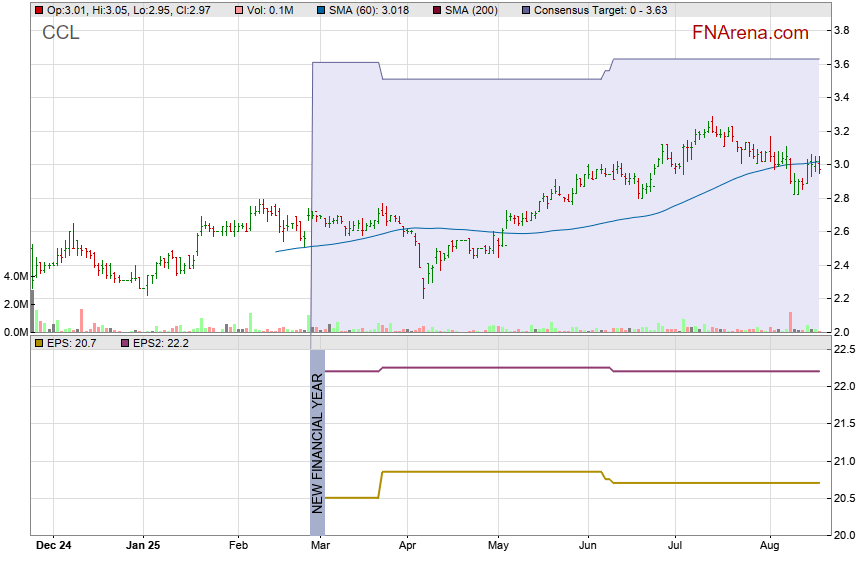Click the purple Consensus Target legend swatch

tap(526, 10)
